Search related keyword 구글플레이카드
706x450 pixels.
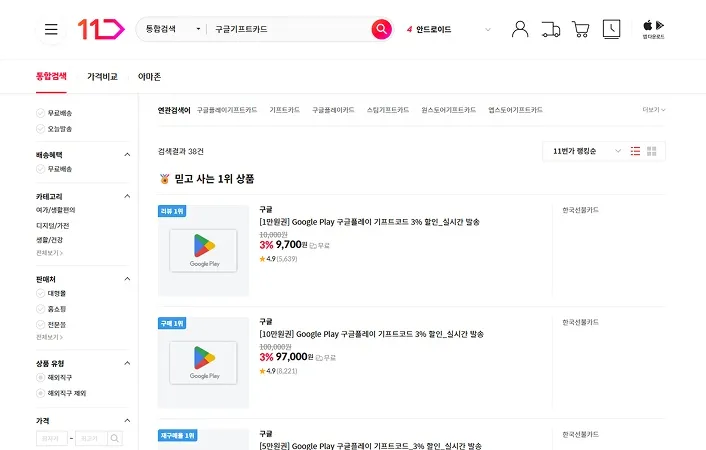click(333, 110)
